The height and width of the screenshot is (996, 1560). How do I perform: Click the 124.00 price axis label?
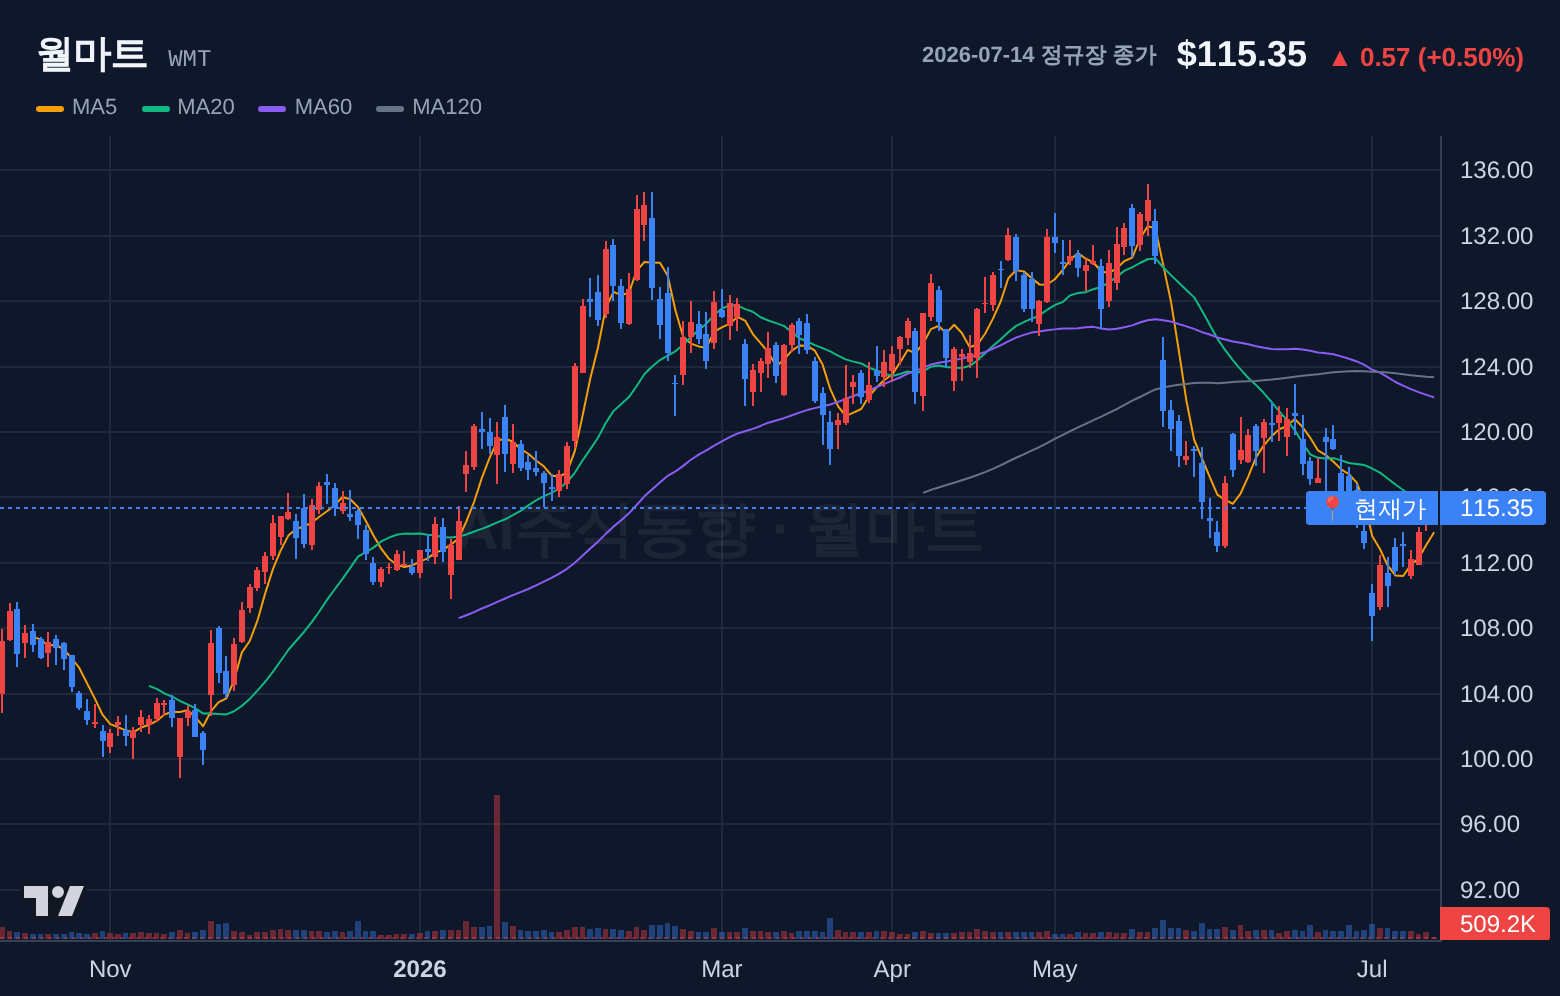tap(1496, 367)
